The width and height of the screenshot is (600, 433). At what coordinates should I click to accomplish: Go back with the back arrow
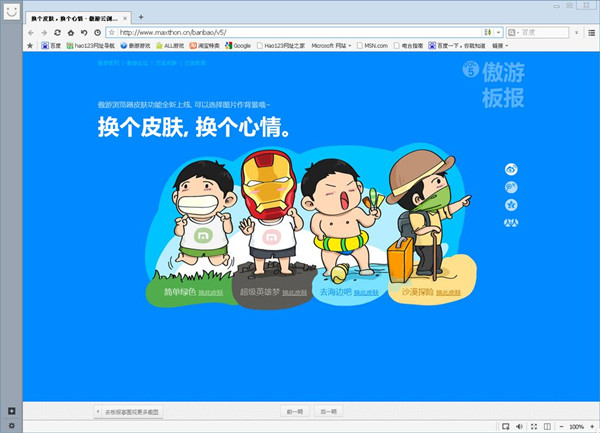point(31,33)
